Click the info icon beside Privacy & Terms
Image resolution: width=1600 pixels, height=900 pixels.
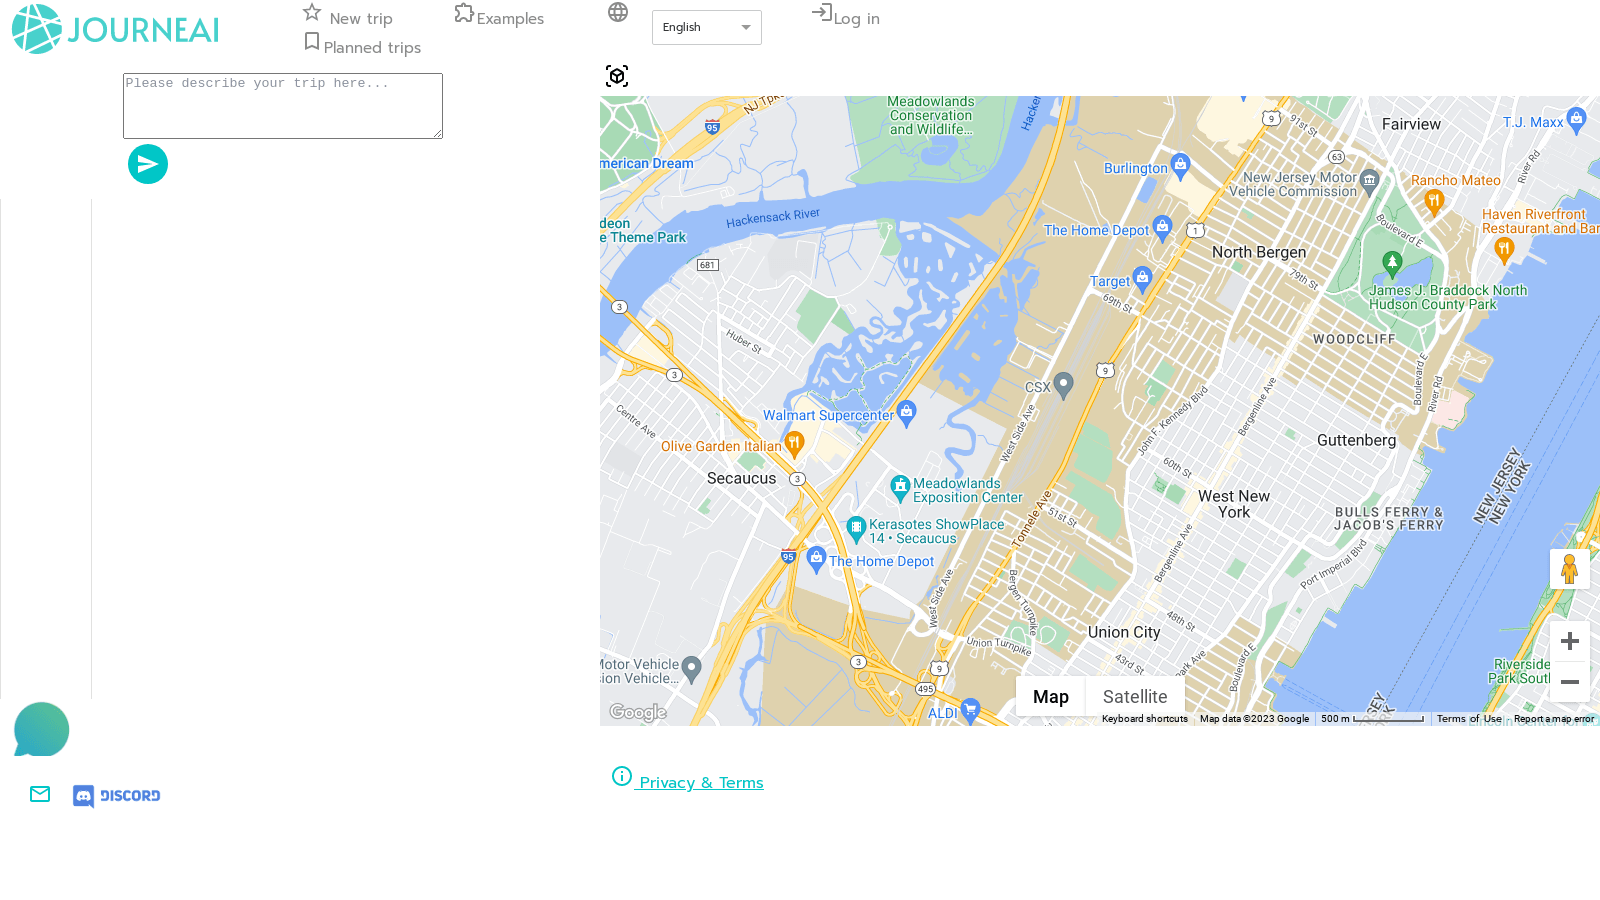[622, 776]
